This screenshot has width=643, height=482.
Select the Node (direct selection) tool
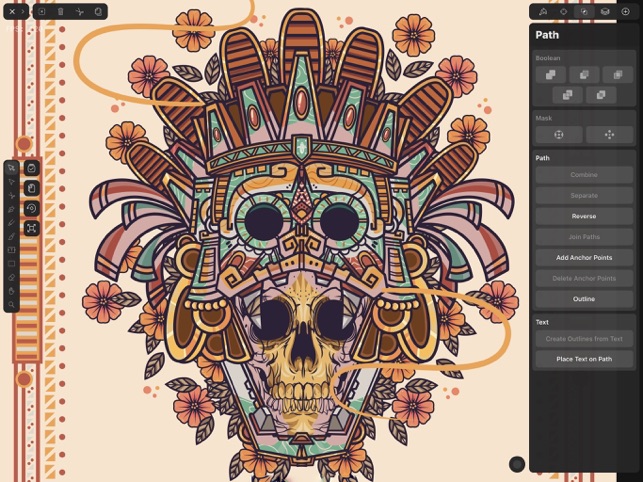tap(11, 182)
